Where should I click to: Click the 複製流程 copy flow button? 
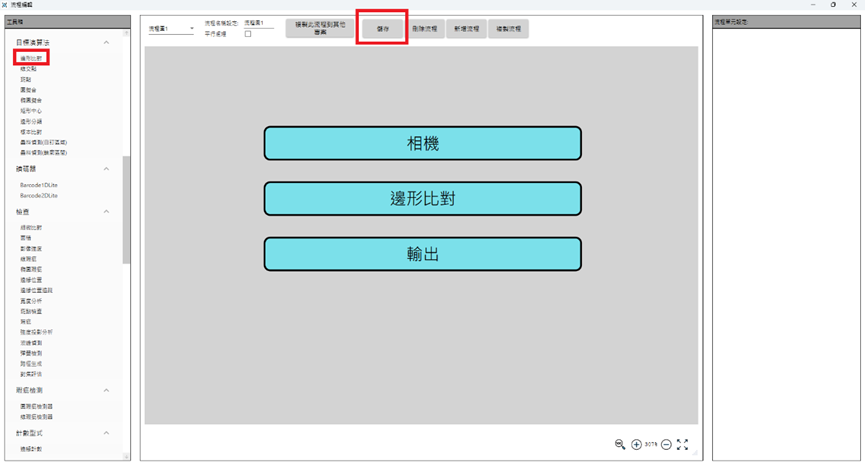(508, 29)
